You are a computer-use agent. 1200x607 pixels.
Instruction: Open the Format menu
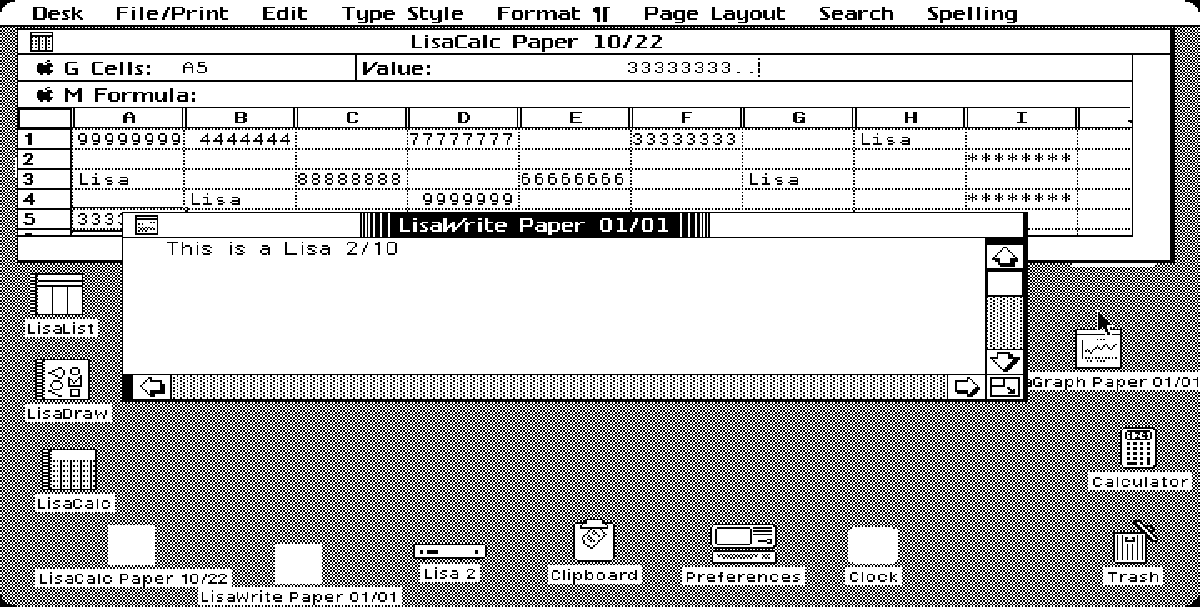(x=553, y=13)
